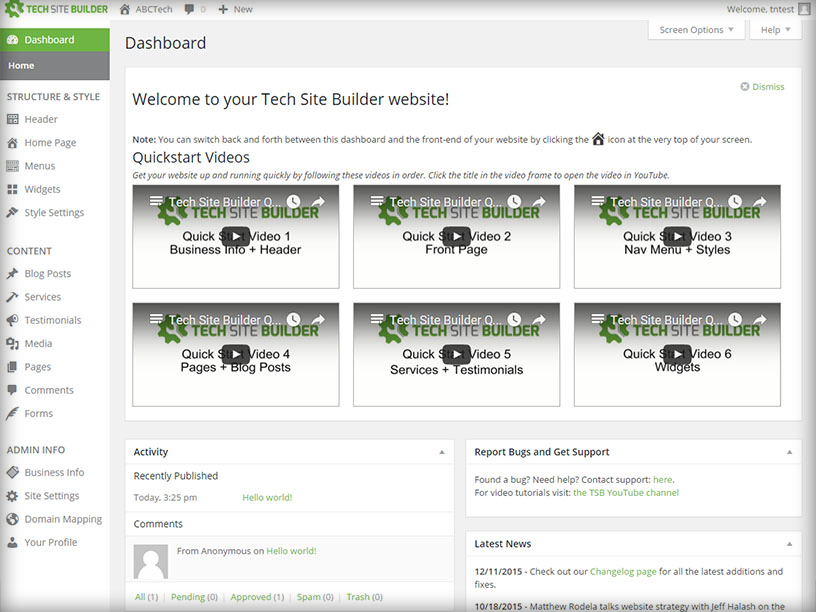The height and width of the screenshot is (612, 816).
Task: Dismiss the welcome message
Action: point(762,86)
